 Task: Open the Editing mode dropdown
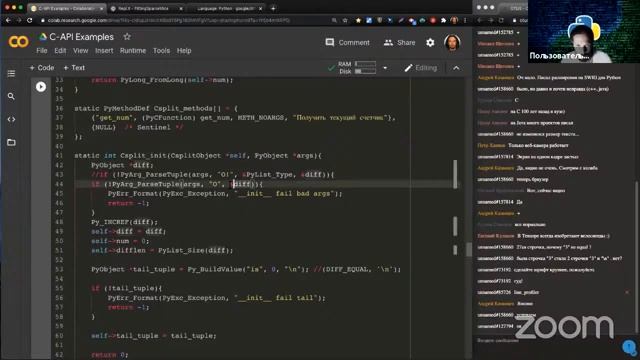pos(420,68)
